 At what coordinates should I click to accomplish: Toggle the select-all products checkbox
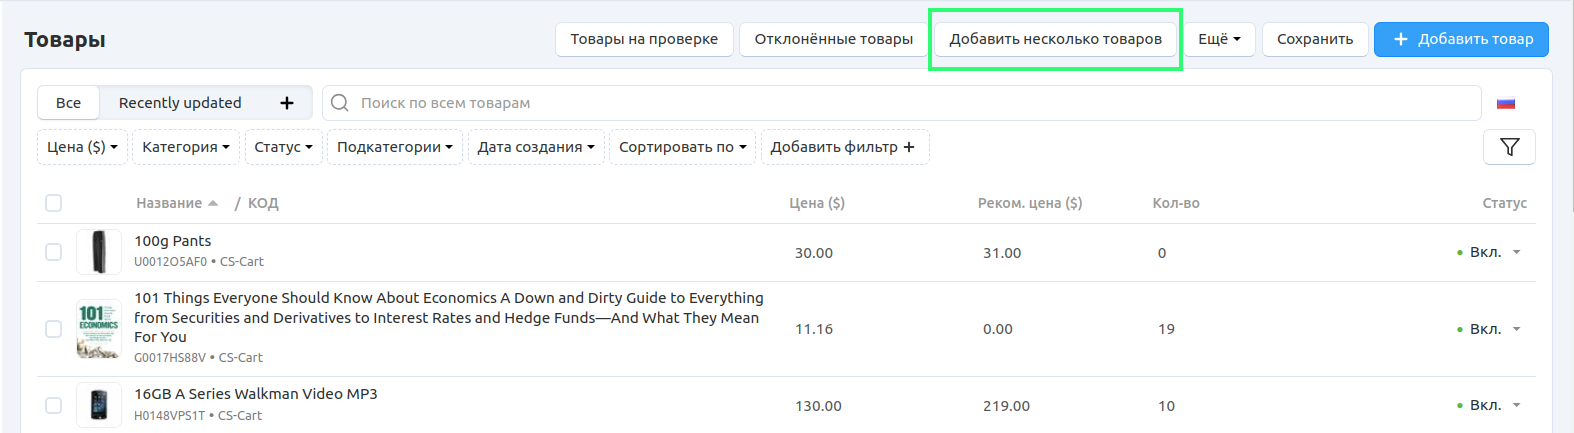click(54, 203)
